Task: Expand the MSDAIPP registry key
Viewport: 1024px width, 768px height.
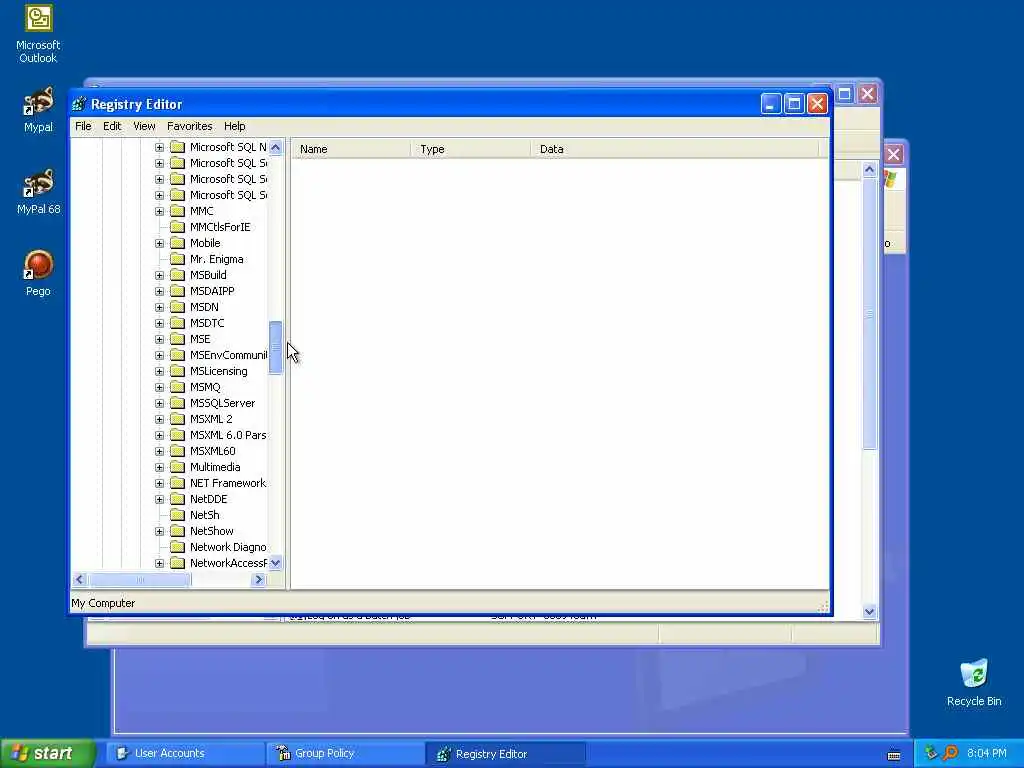Action: click(x=159, y=291)
